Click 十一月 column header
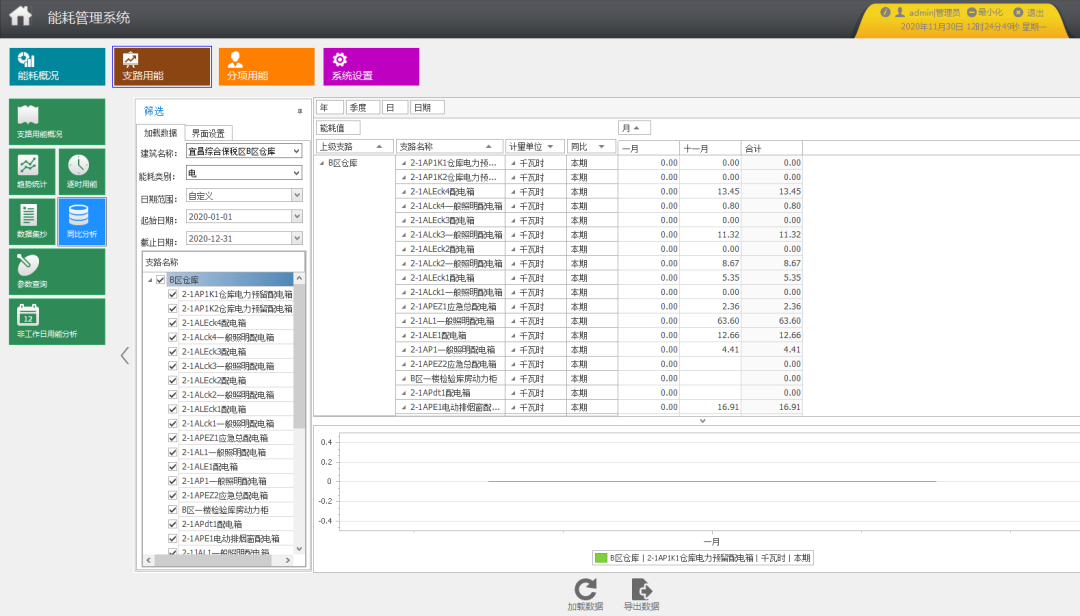This screenshot has height=616, width=1080. 710,148
